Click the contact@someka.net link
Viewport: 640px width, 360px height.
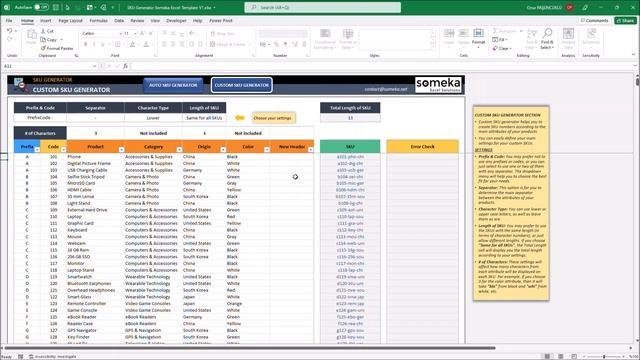386,89
